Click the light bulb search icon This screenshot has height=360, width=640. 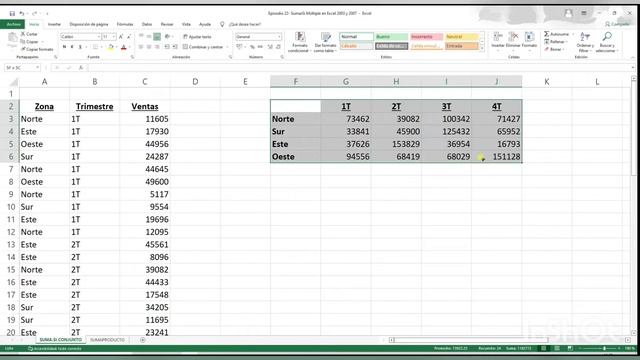(222, 24)
